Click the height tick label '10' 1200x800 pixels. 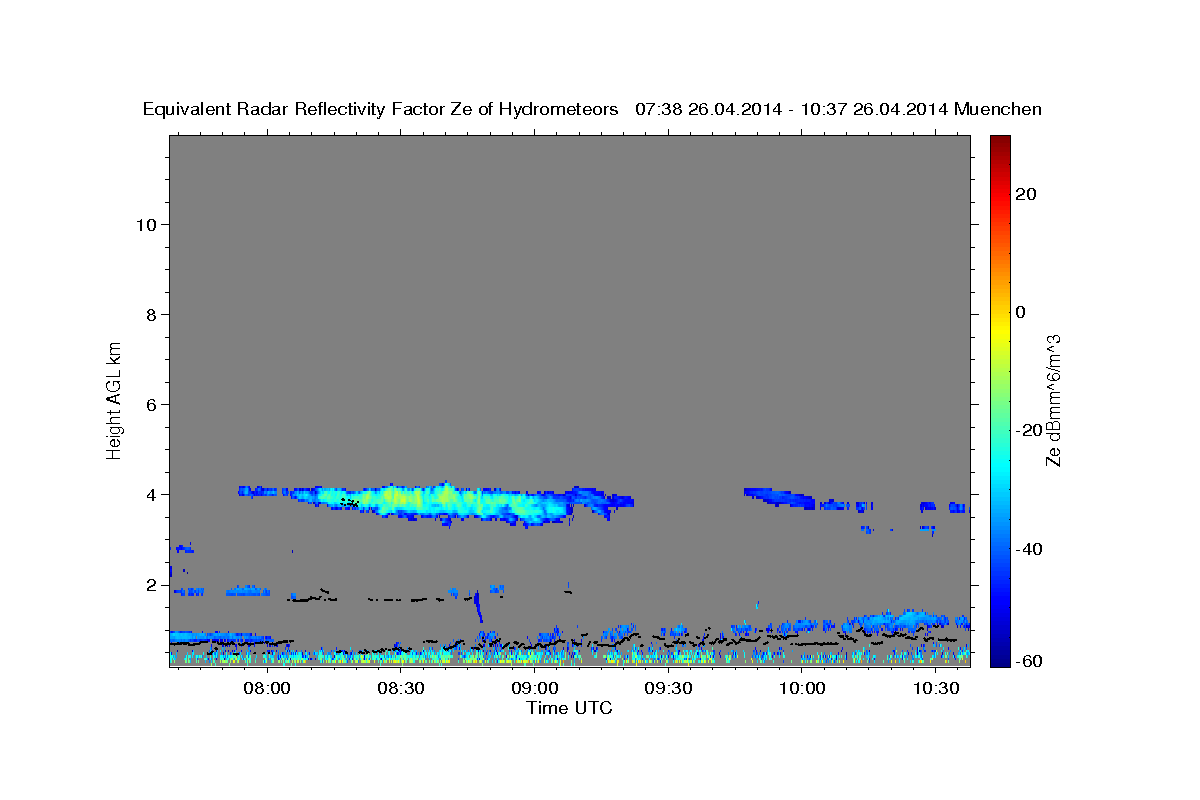point(145,224)
